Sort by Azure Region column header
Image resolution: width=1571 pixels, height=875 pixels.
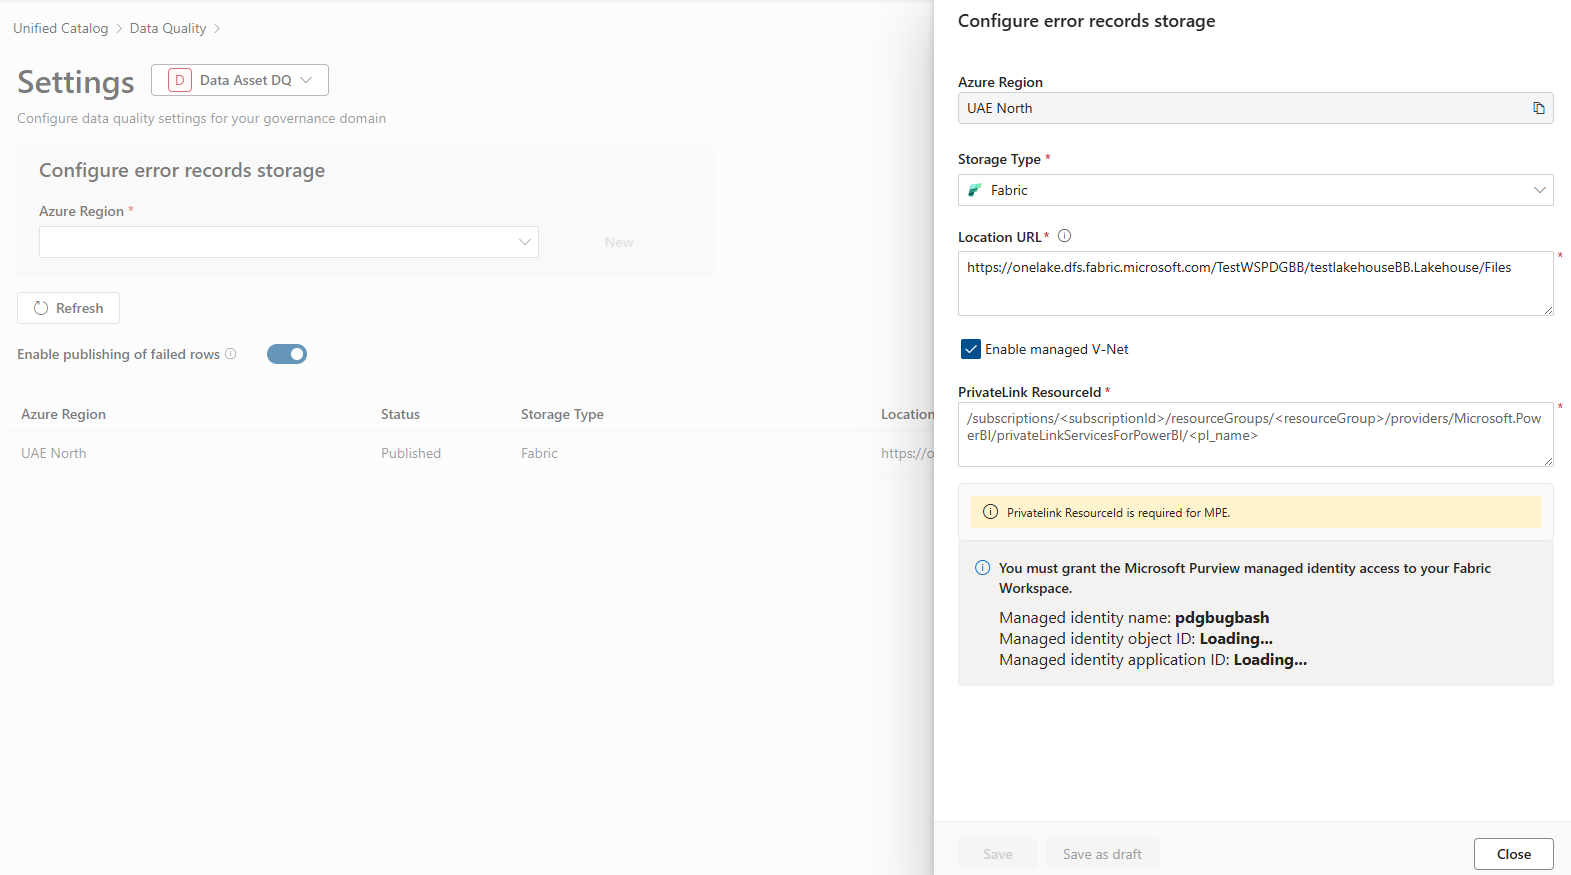[64, 414]
